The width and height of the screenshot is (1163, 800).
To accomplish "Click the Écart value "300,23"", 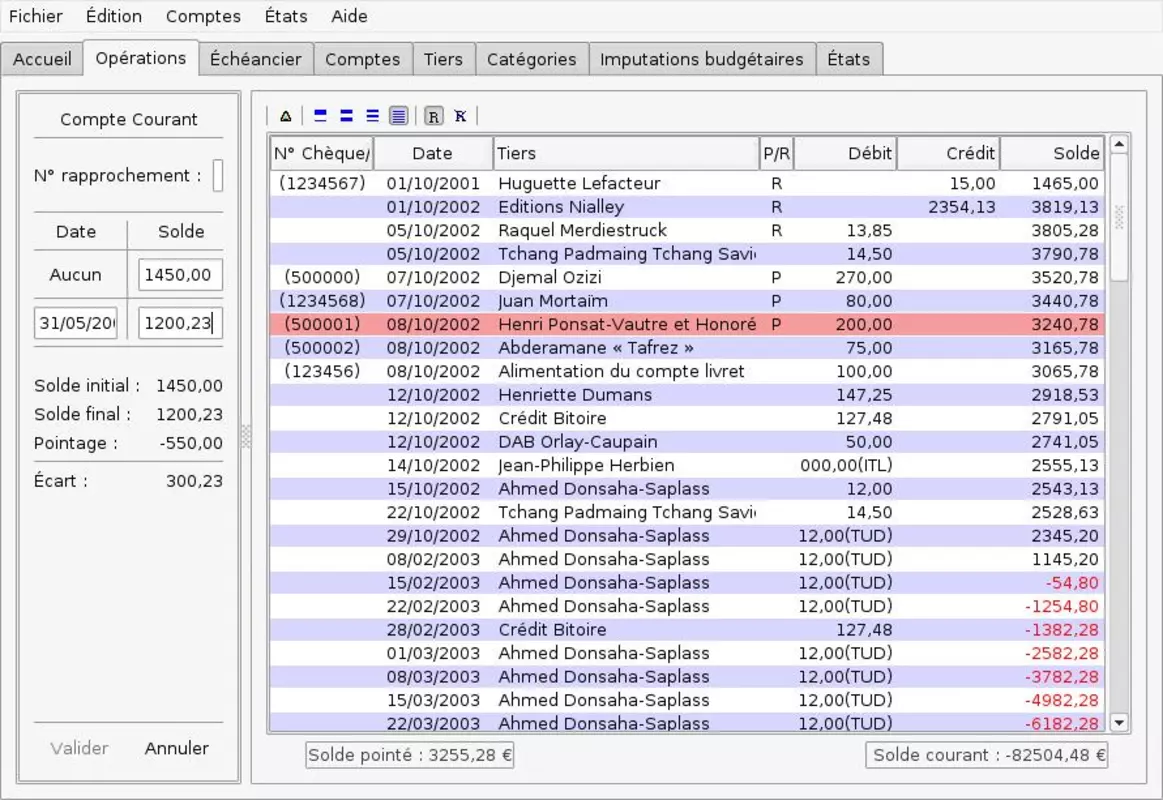I will [x=194, y=481].
